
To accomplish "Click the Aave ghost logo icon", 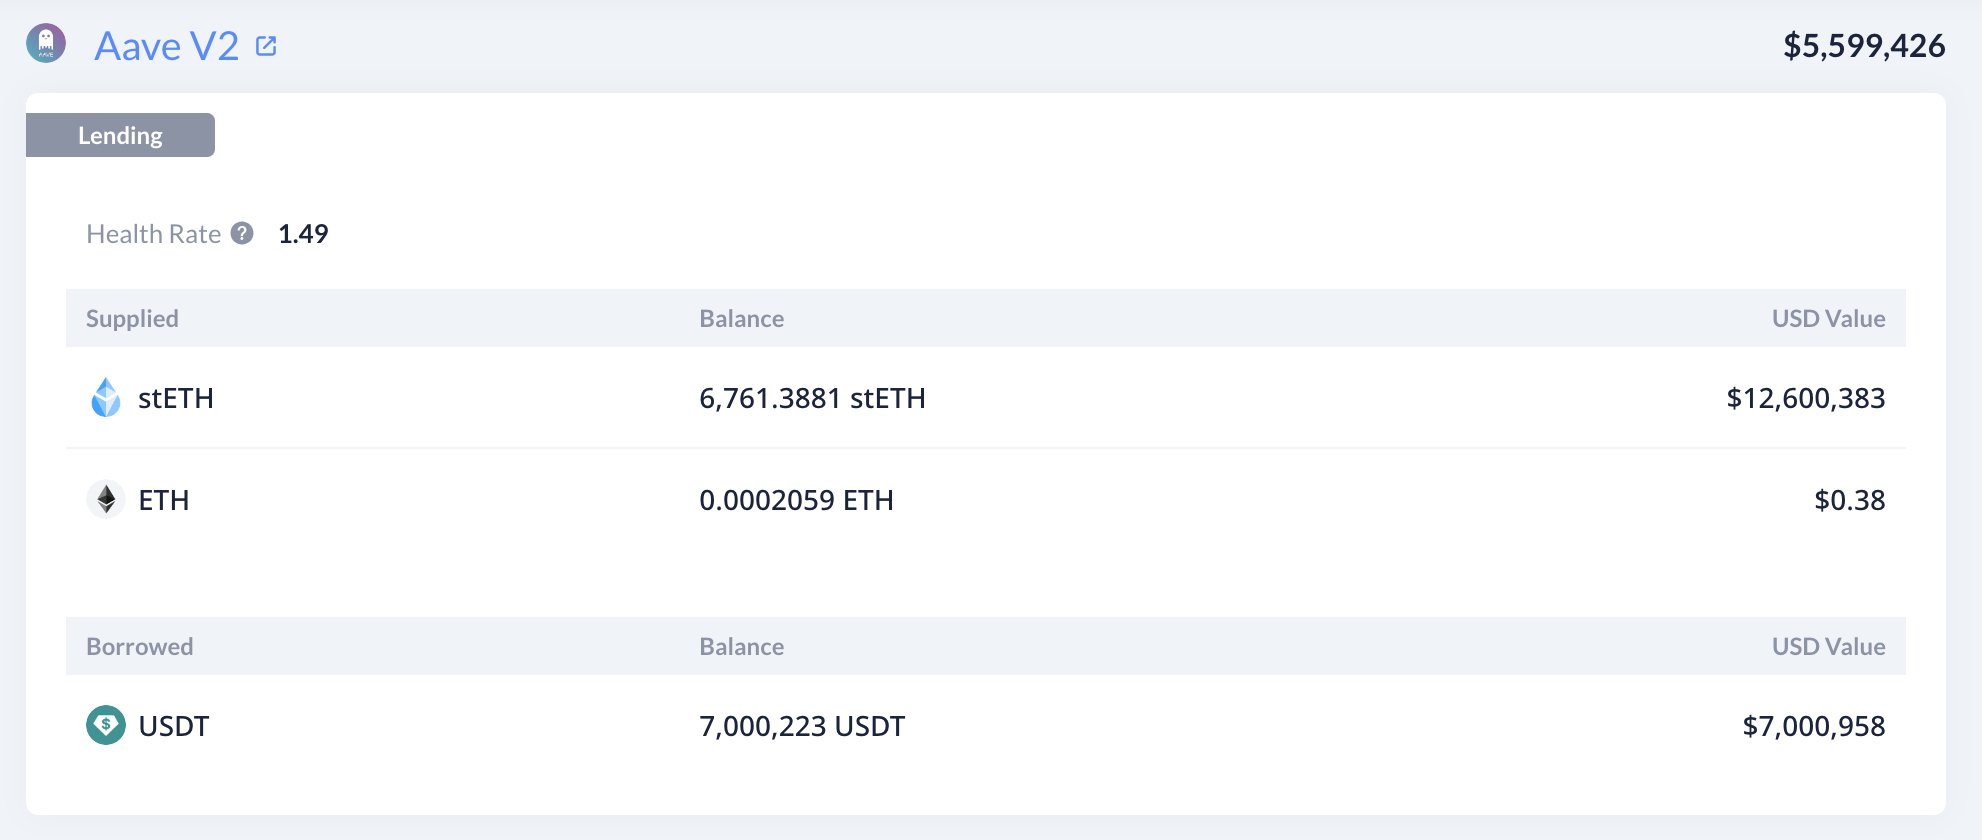I will 46,44.
